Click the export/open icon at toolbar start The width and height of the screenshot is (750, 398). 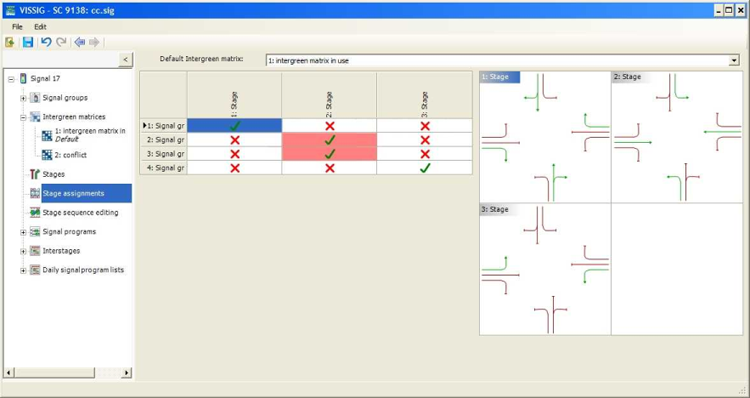coord(9,43)
